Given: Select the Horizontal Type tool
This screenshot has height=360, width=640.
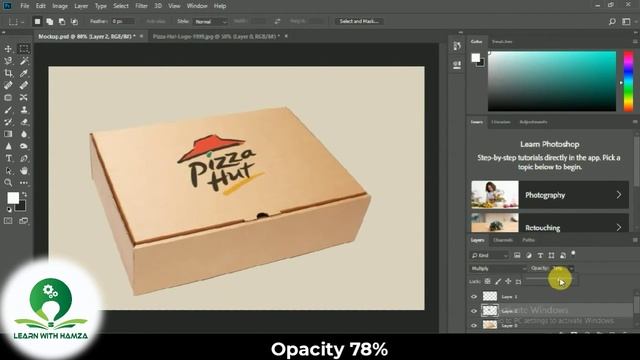Looking at the screenshot, I should [8, 158].
